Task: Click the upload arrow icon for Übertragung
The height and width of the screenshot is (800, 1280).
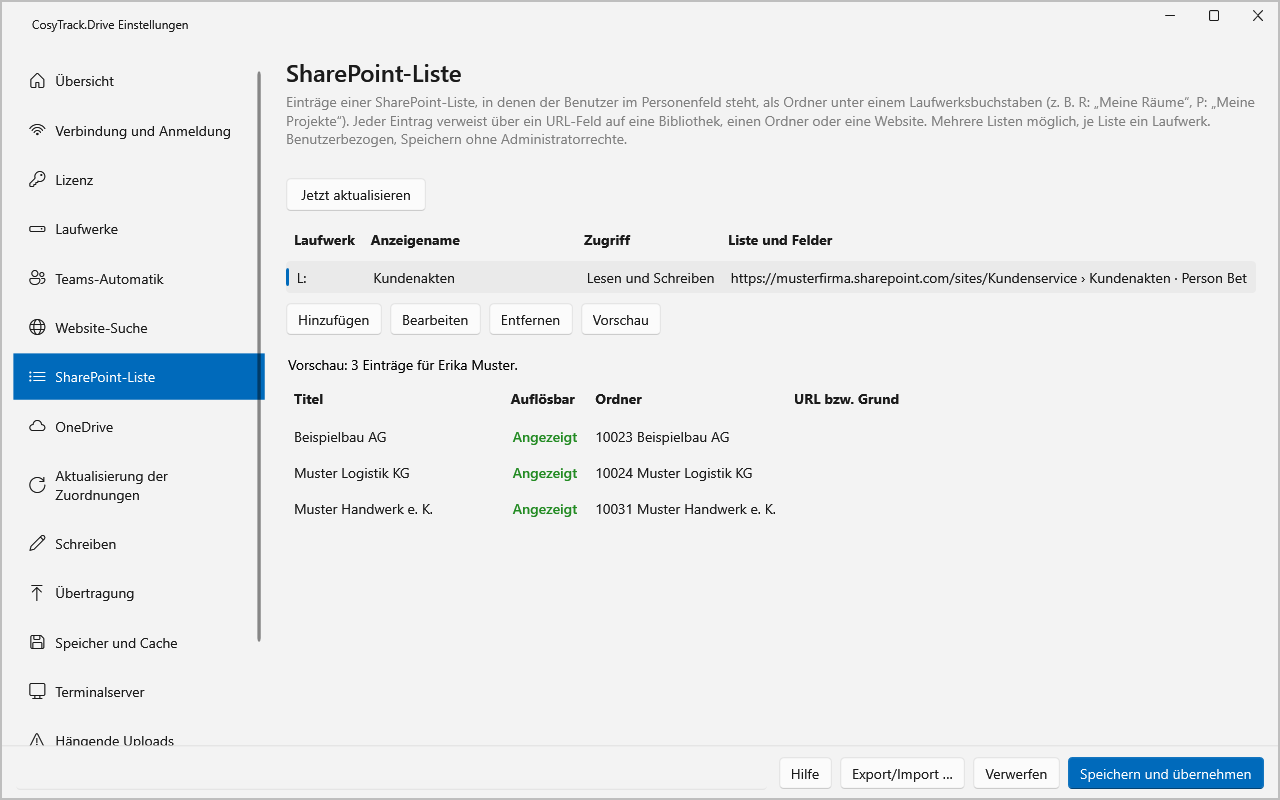Action: pos(37,593)
